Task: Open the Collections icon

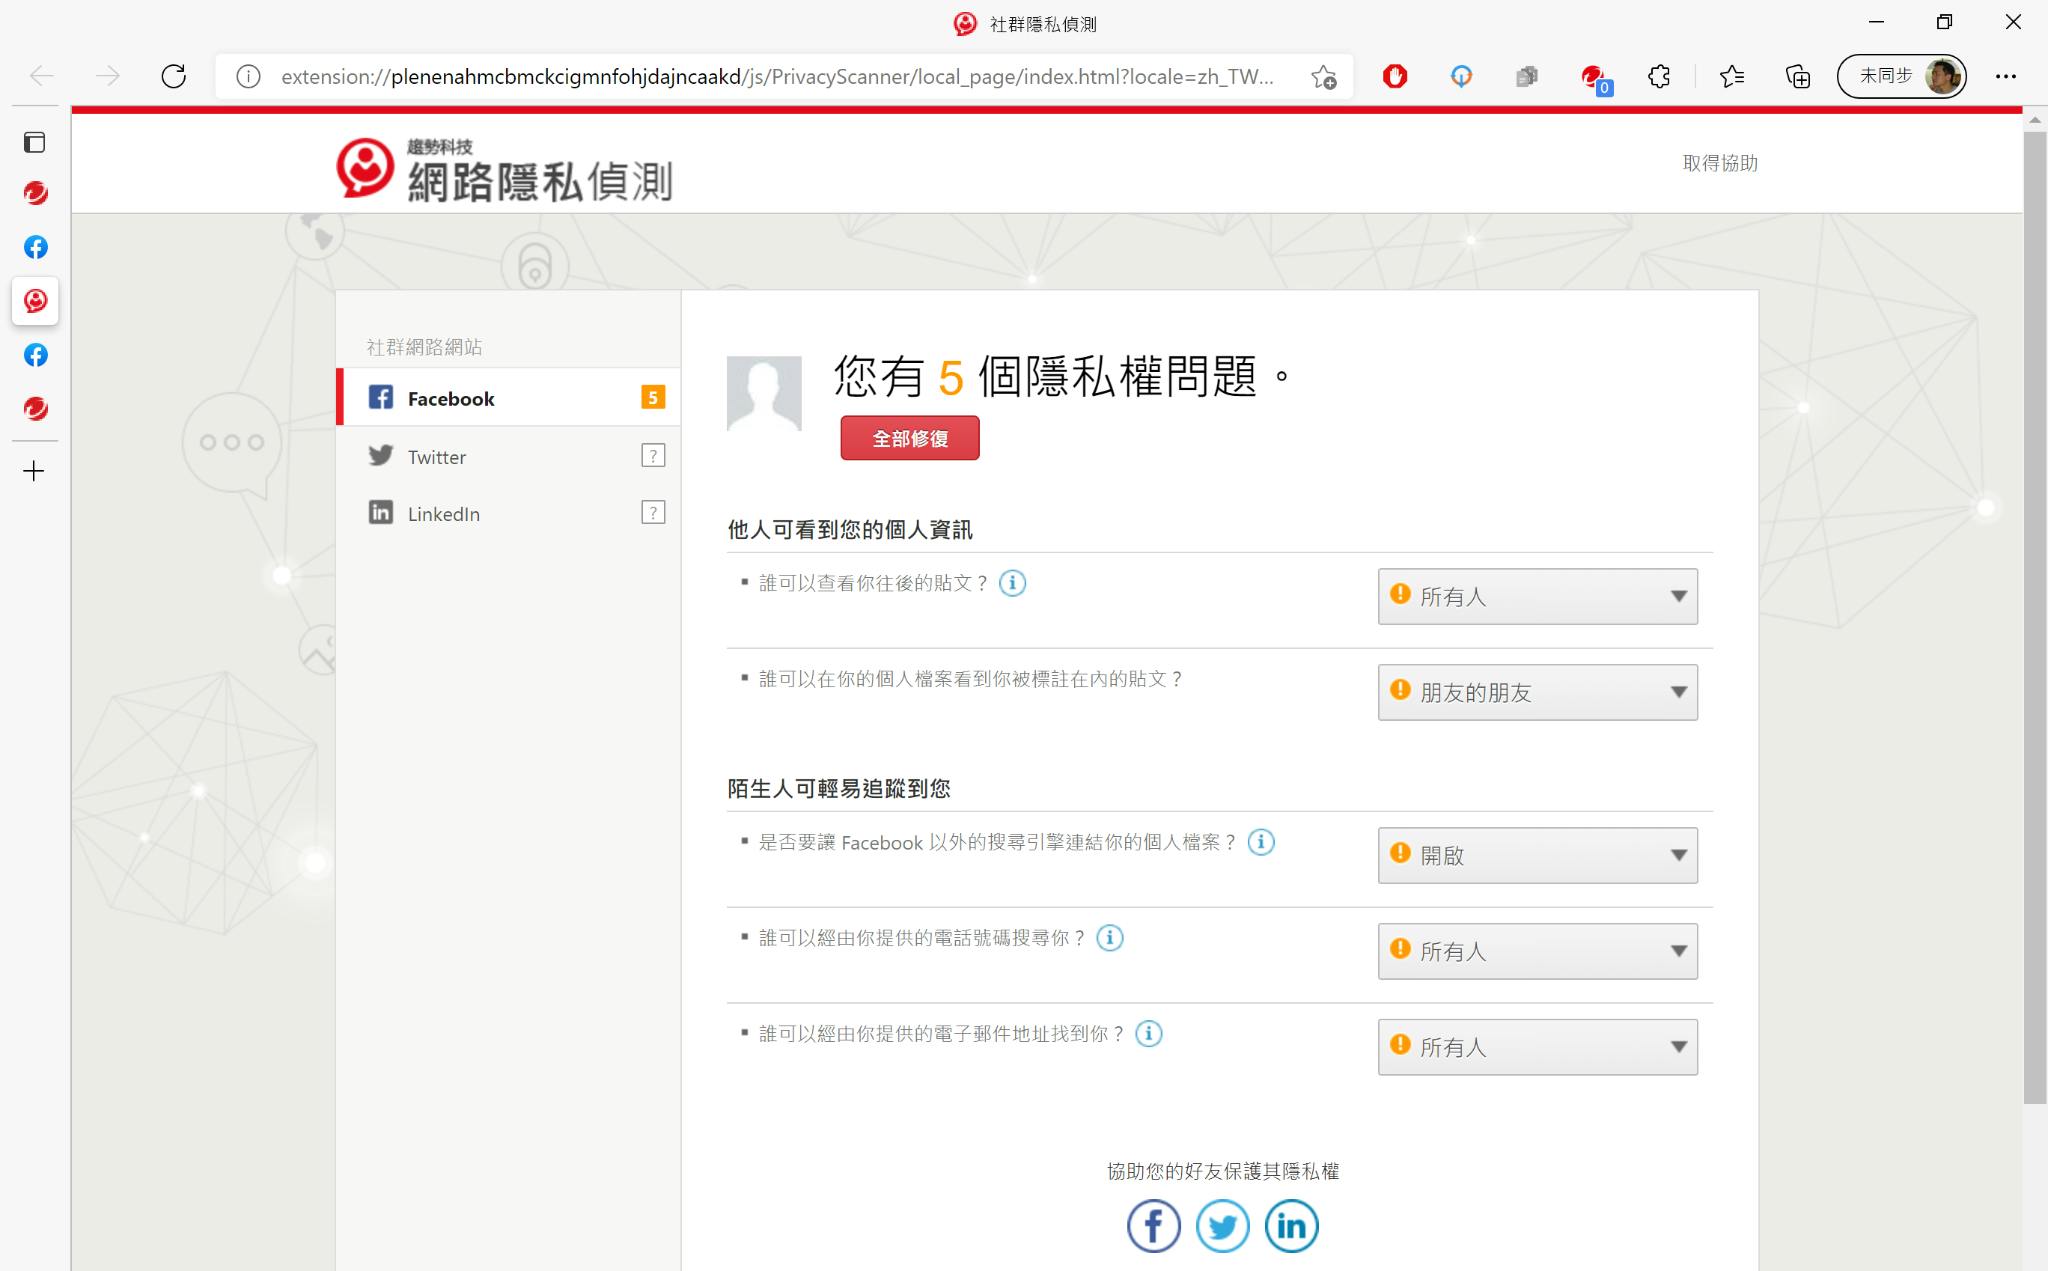Action: (x=1798, y=76)
